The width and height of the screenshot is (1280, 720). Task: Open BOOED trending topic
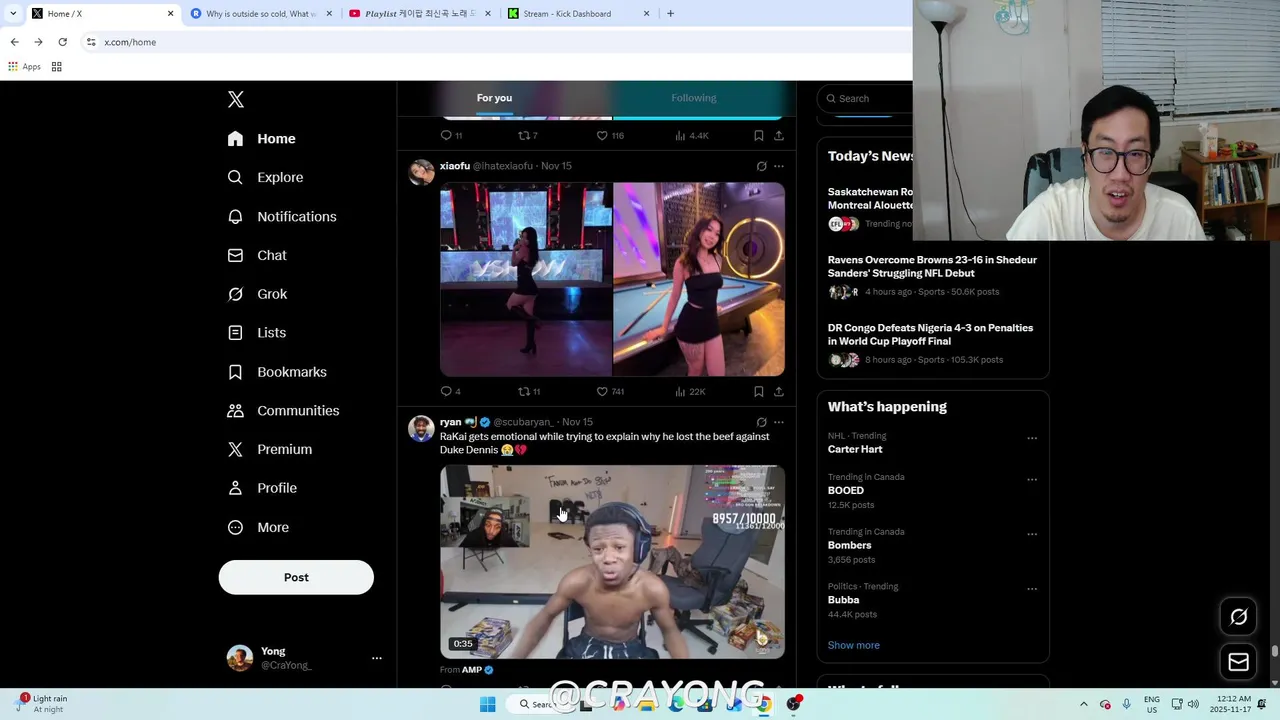tap(845, 490)
